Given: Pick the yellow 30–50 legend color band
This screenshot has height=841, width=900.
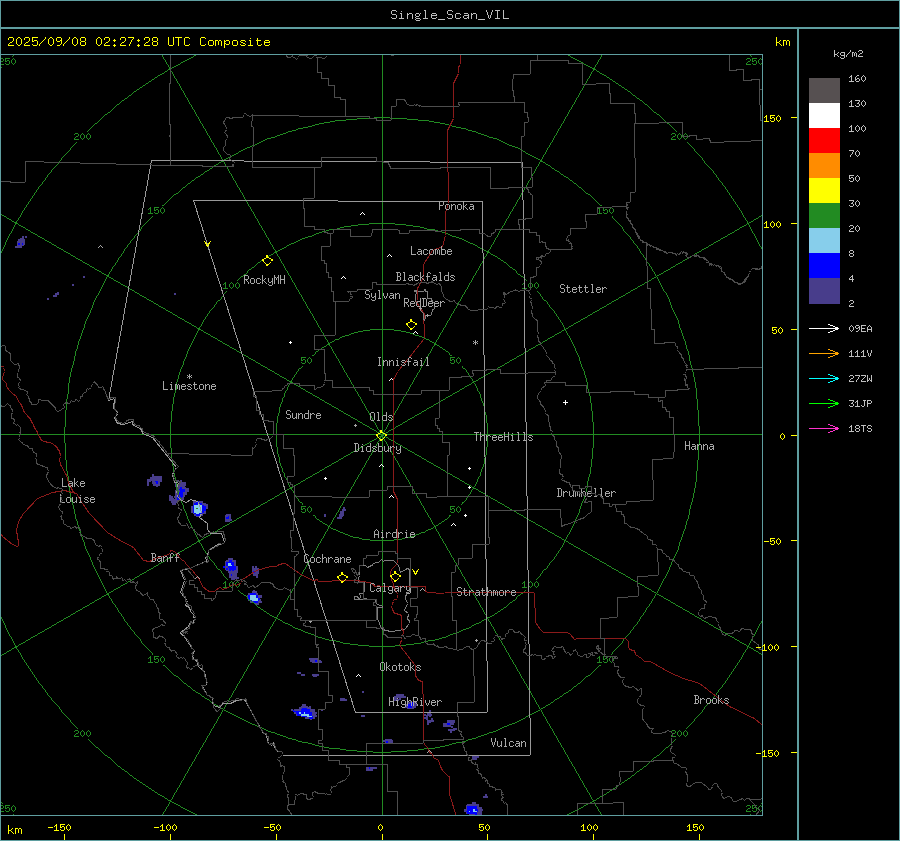Looking at the screenshot, I should click(824, 191).
